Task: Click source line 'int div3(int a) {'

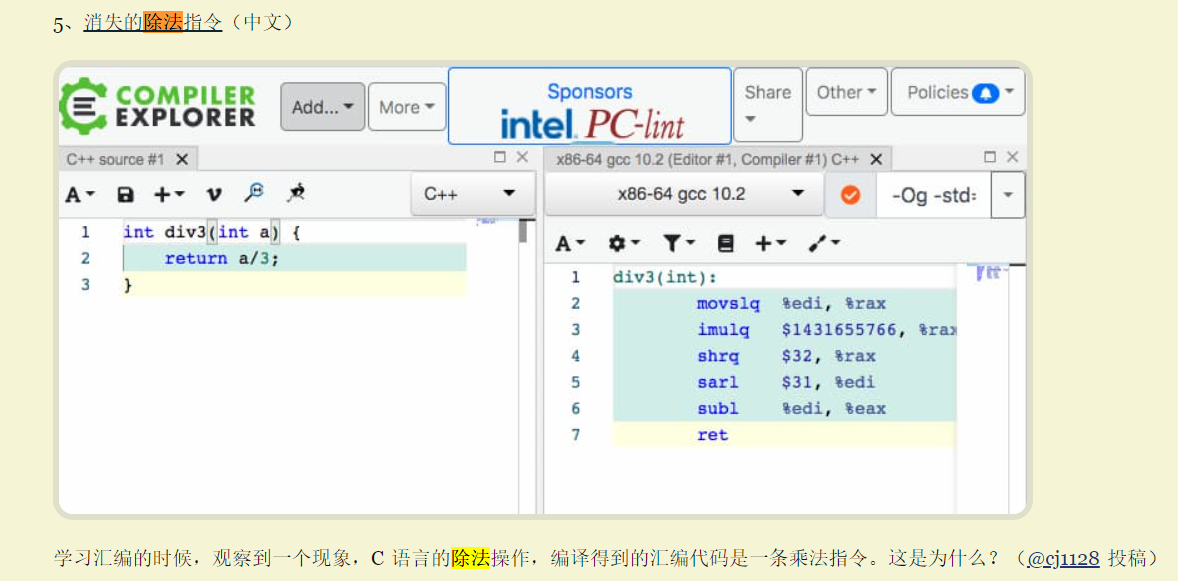Action: 212,232
